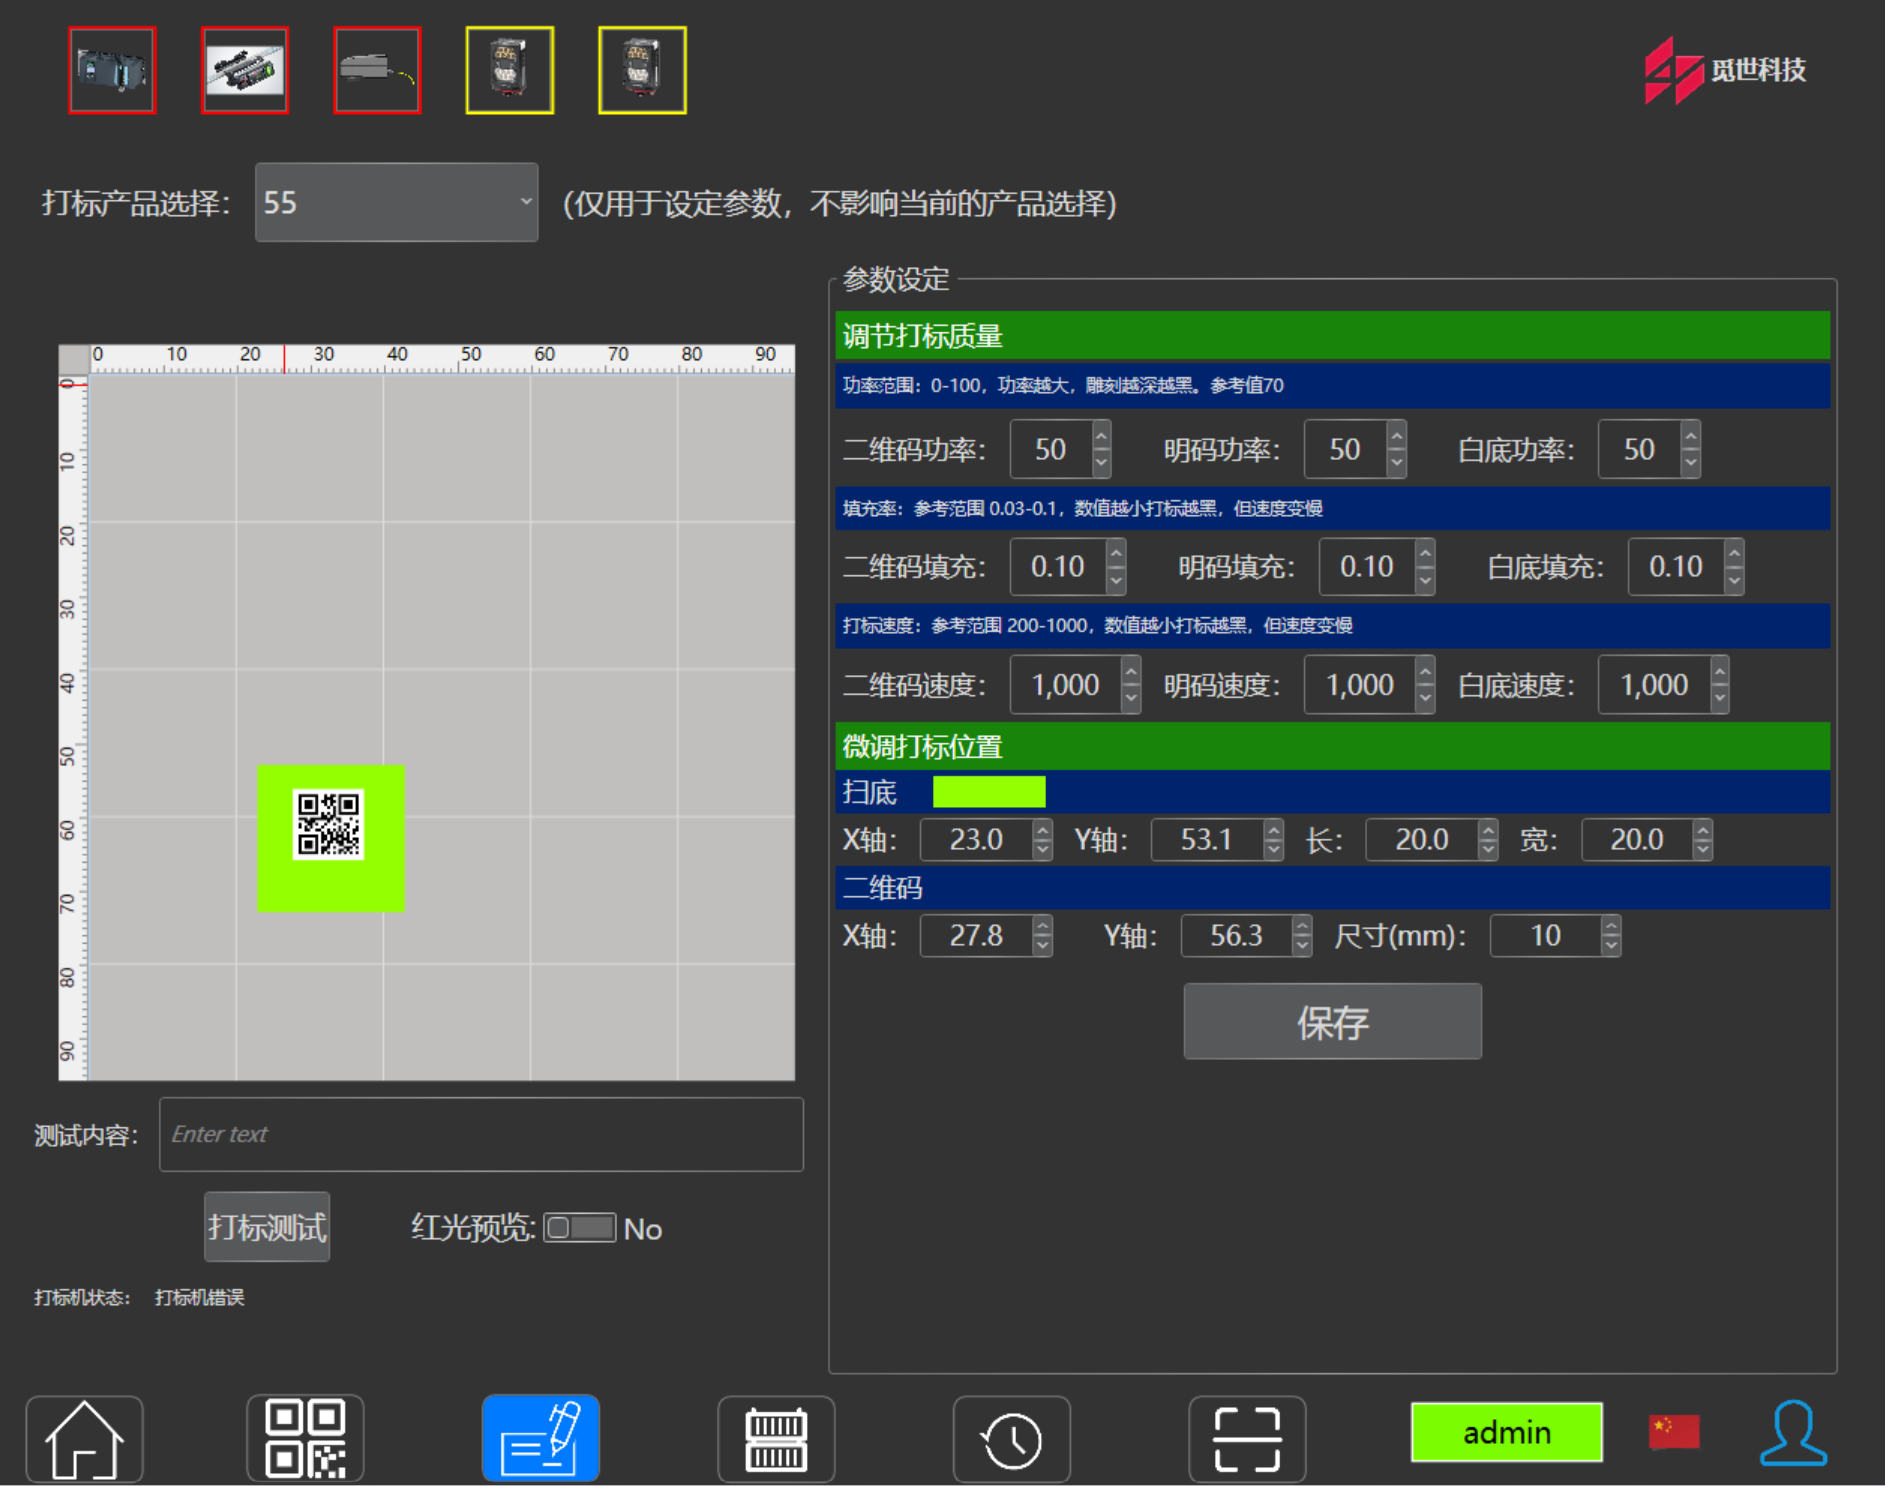
Task: Click the 保存 save button
Action: click(x=1332, y=1021)
